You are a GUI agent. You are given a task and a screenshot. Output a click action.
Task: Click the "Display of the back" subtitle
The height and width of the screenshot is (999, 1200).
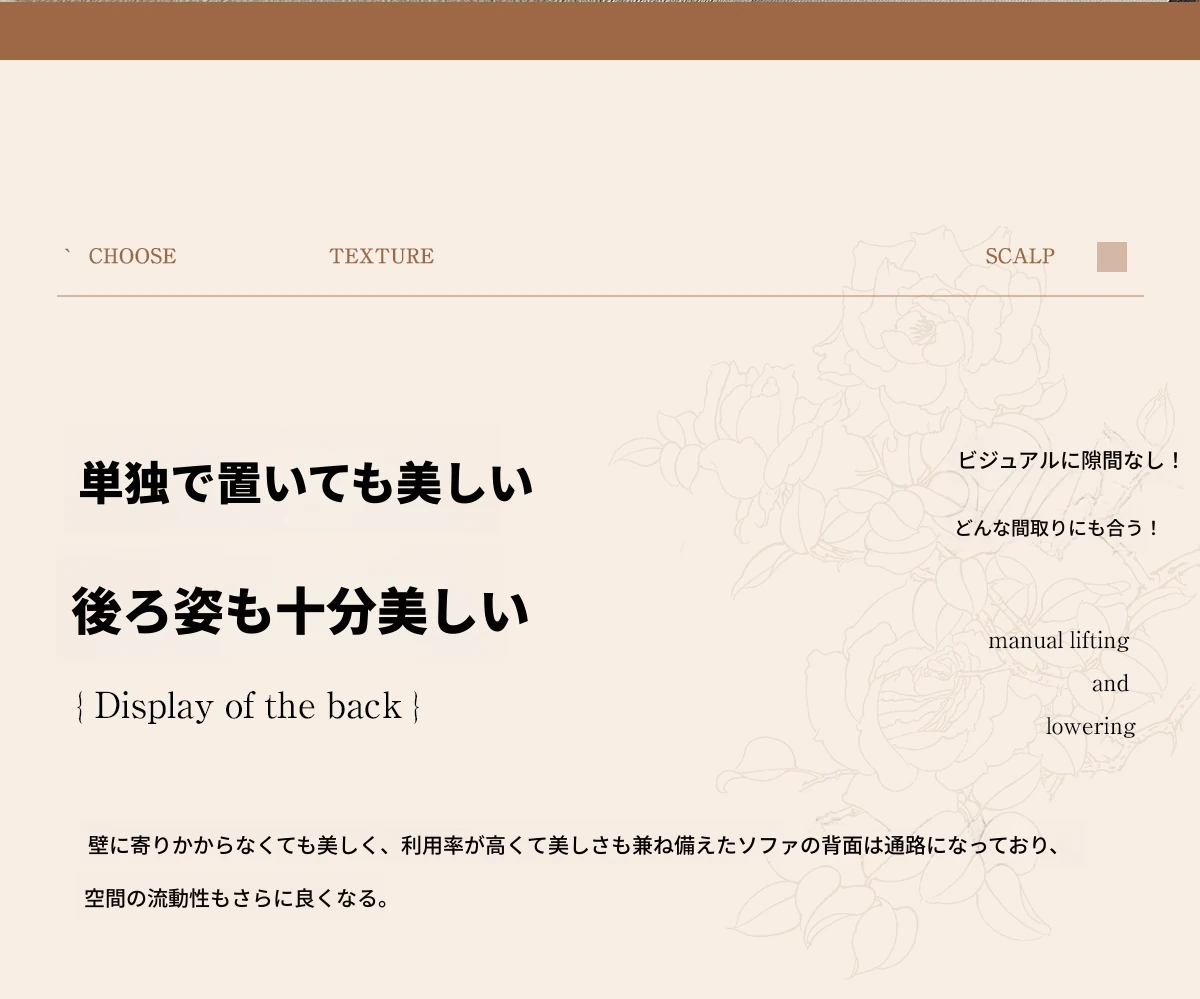click(x=248, y=706)
